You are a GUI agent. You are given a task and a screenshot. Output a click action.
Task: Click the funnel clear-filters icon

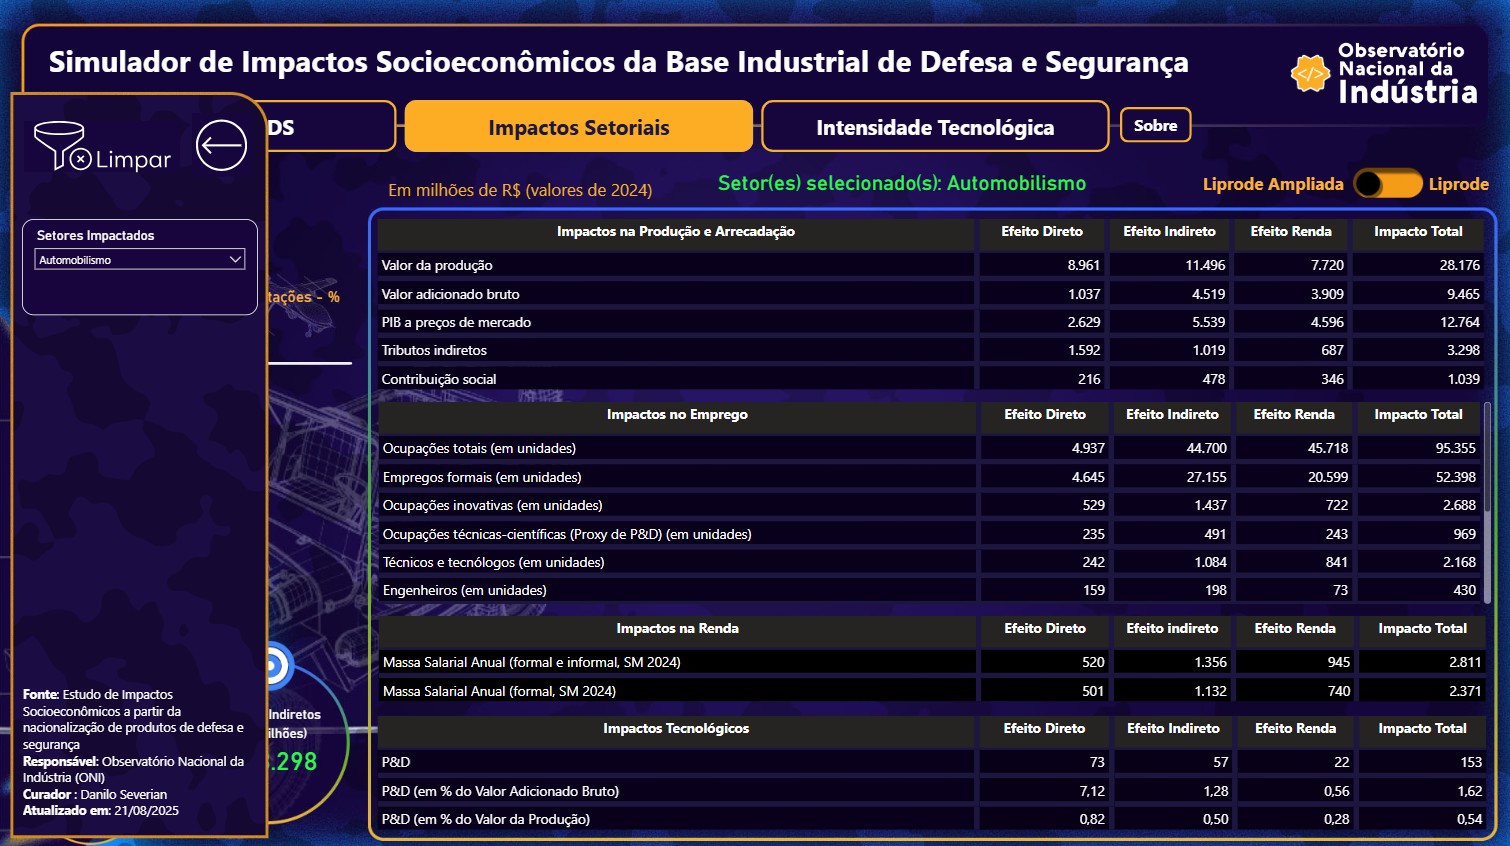point(62,146)
